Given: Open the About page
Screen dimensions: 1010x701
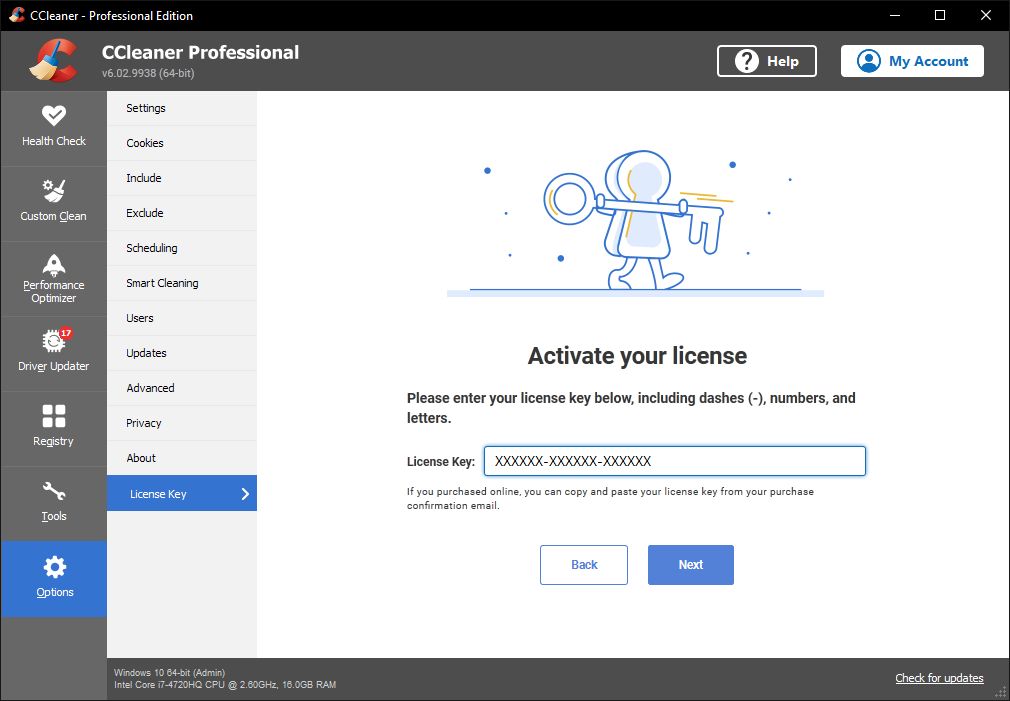Looking at the screenshot, I should coord(140,457).
